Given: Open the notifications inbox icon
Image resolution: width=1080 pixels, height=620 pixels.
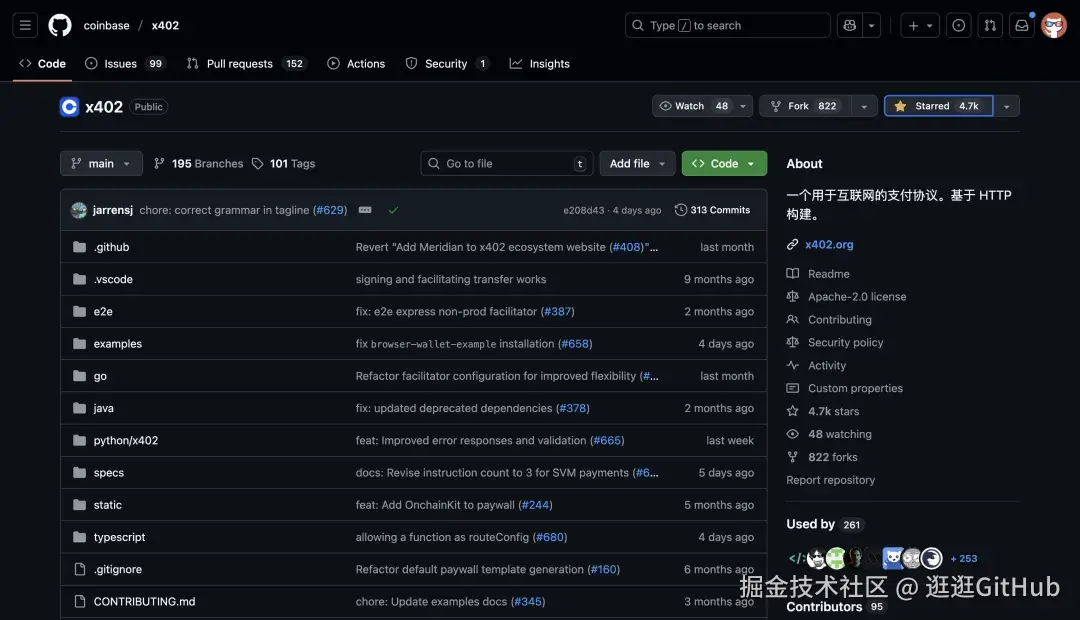Looking at the screenshot, I should (1022, 25).
